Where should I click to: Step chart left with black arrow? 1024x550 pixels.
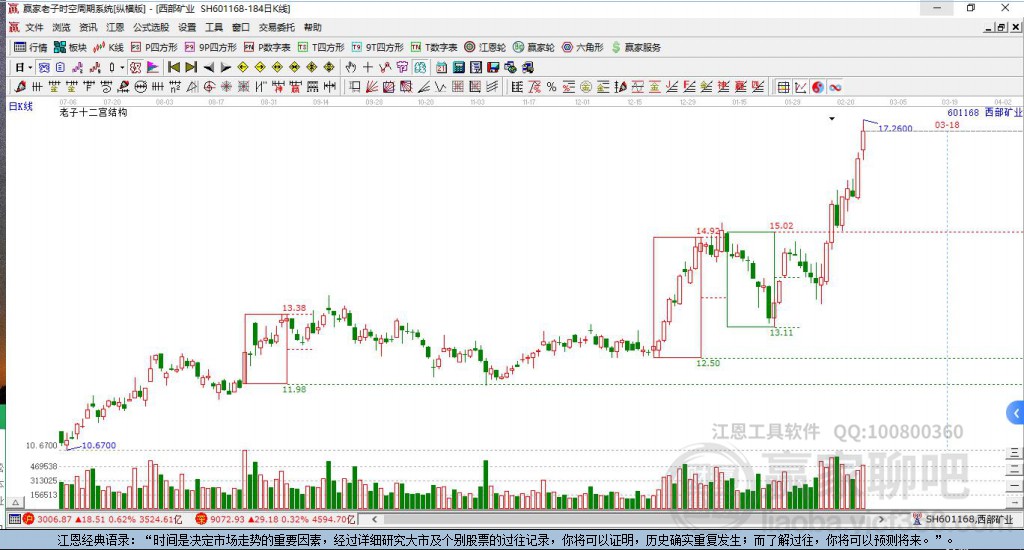pos(208,67)
